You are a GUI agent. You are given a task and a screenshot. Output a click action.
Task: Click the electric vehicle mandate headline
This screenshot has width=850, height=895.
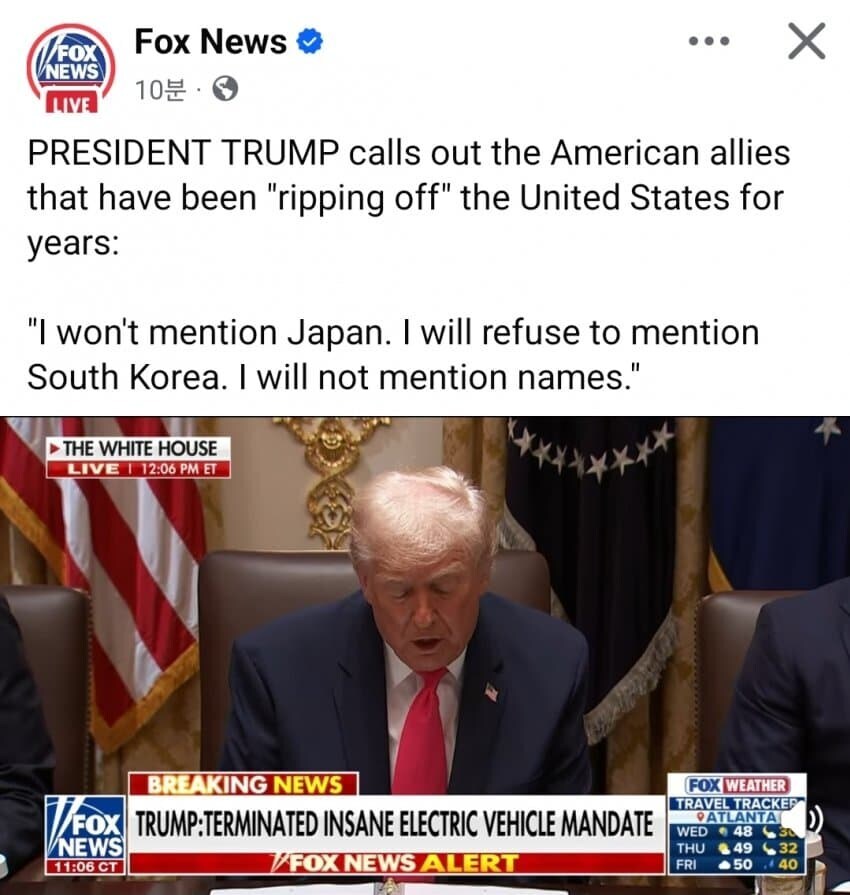394,825
